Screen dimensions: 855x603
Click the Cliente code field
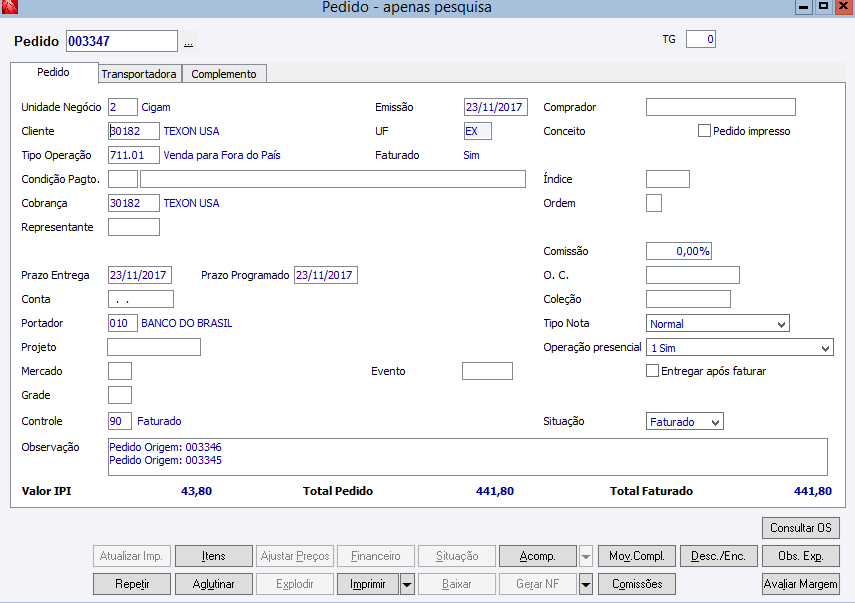point(134,131)
